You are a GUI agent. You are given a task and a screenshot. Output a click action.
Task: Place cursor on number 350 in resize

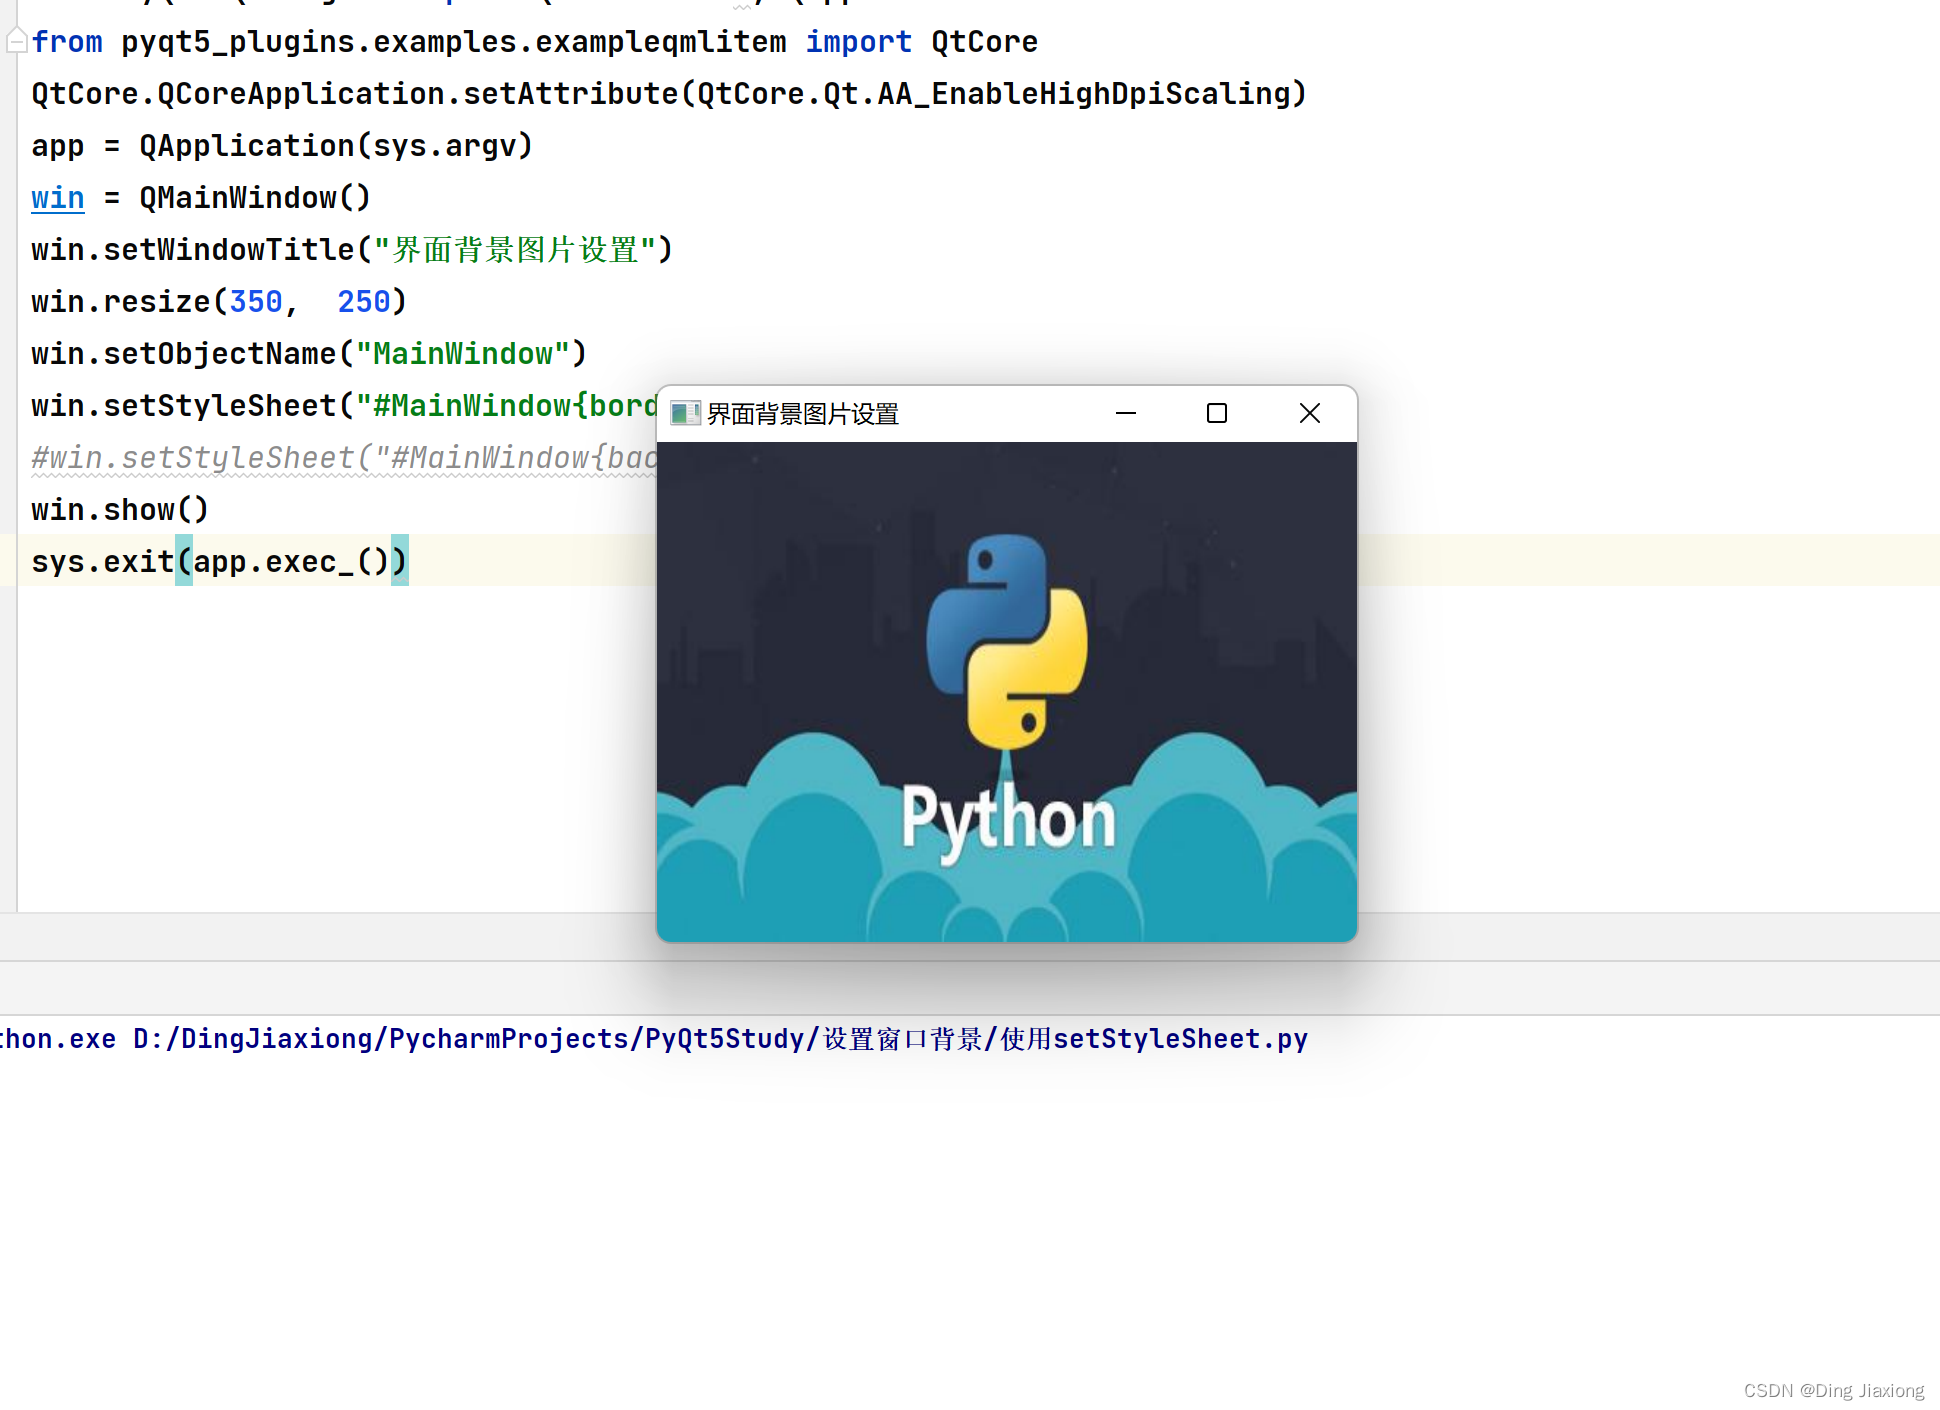256,302
